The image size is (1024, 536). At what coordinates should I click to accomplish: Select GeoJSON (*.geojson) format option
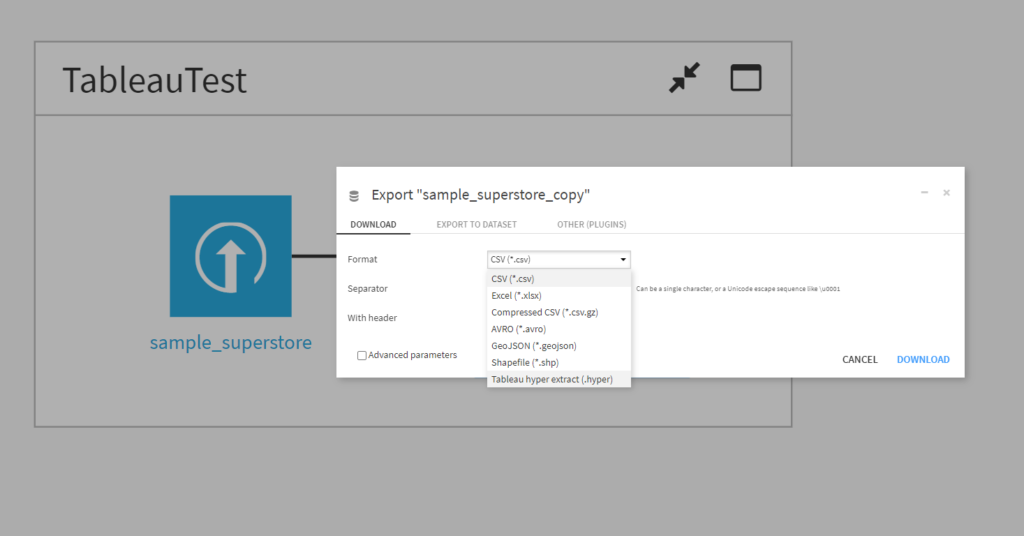[558, 346]
